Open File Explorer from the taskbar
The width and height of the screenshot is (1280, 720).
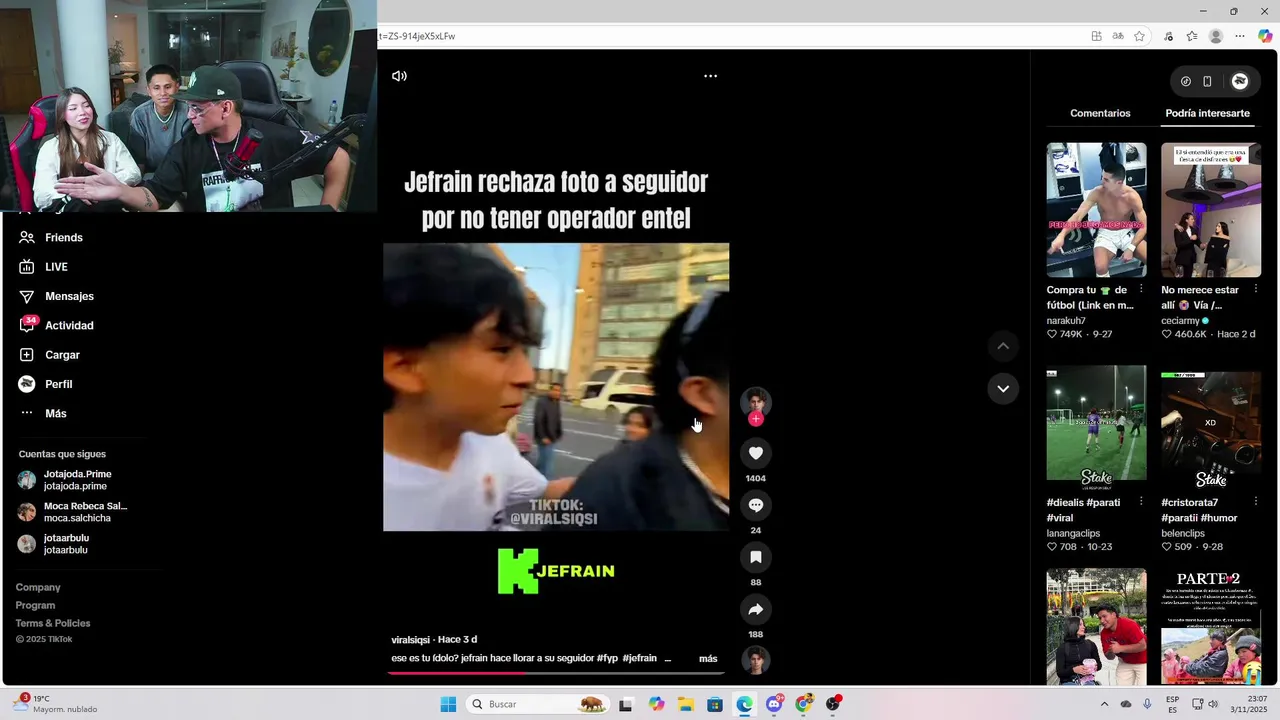pyautogui.click(x=685, y=704)
